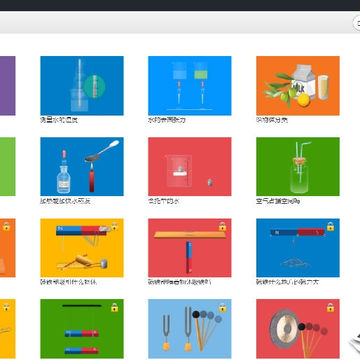Click caption under yellow magnet paperclips thumbnail
The width and height of the screenshot is (360, 360).
(69, 282)
